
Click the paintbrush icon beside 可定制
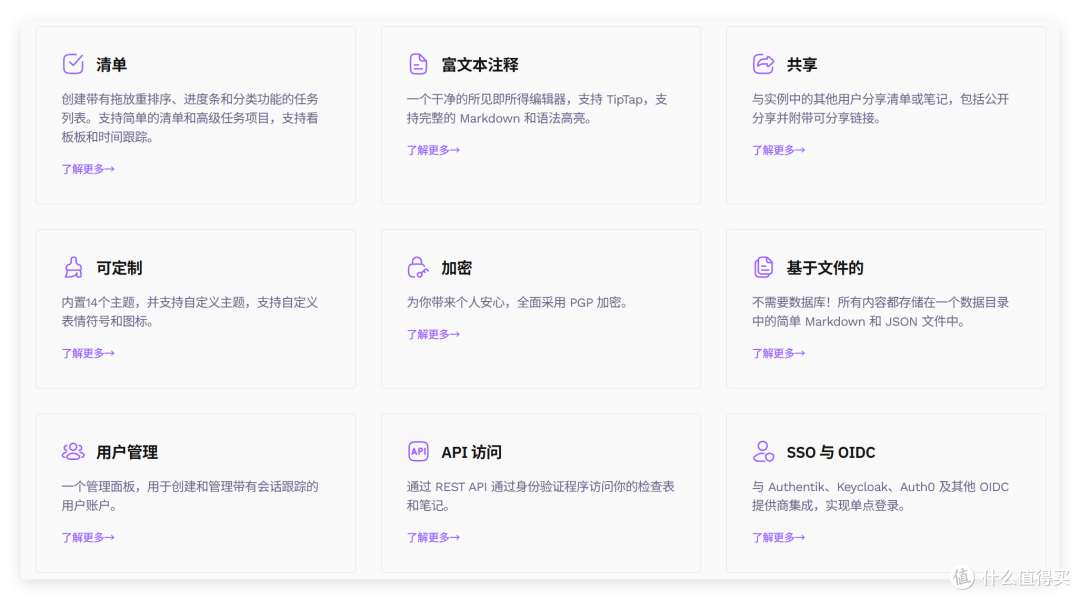(x=73, y=267)
